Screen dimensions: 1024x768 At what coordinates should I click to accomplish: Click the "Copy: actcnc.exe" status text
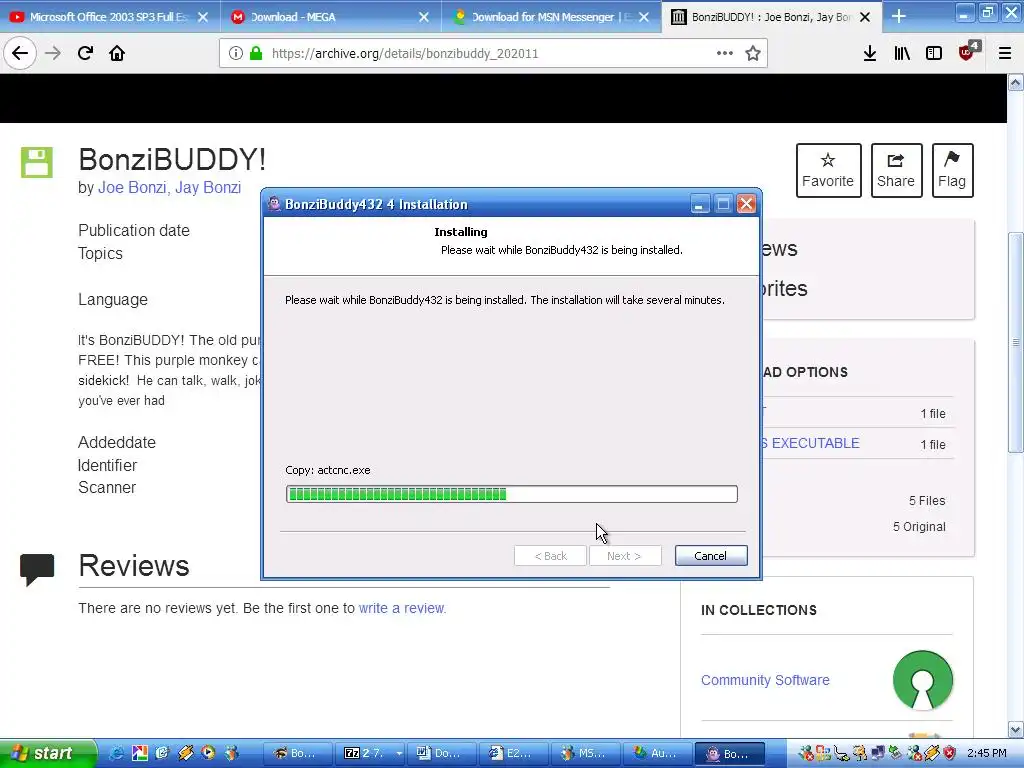click(x=328, y=470)
